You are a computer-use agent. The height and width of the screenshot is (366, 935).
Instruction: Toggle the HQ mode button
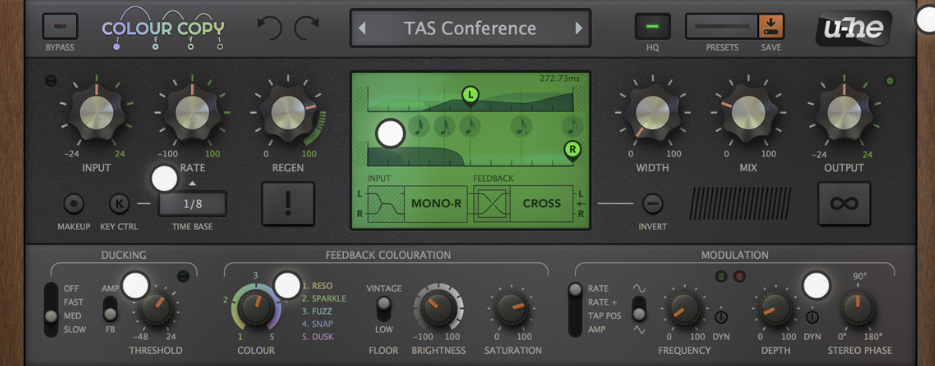653,27
